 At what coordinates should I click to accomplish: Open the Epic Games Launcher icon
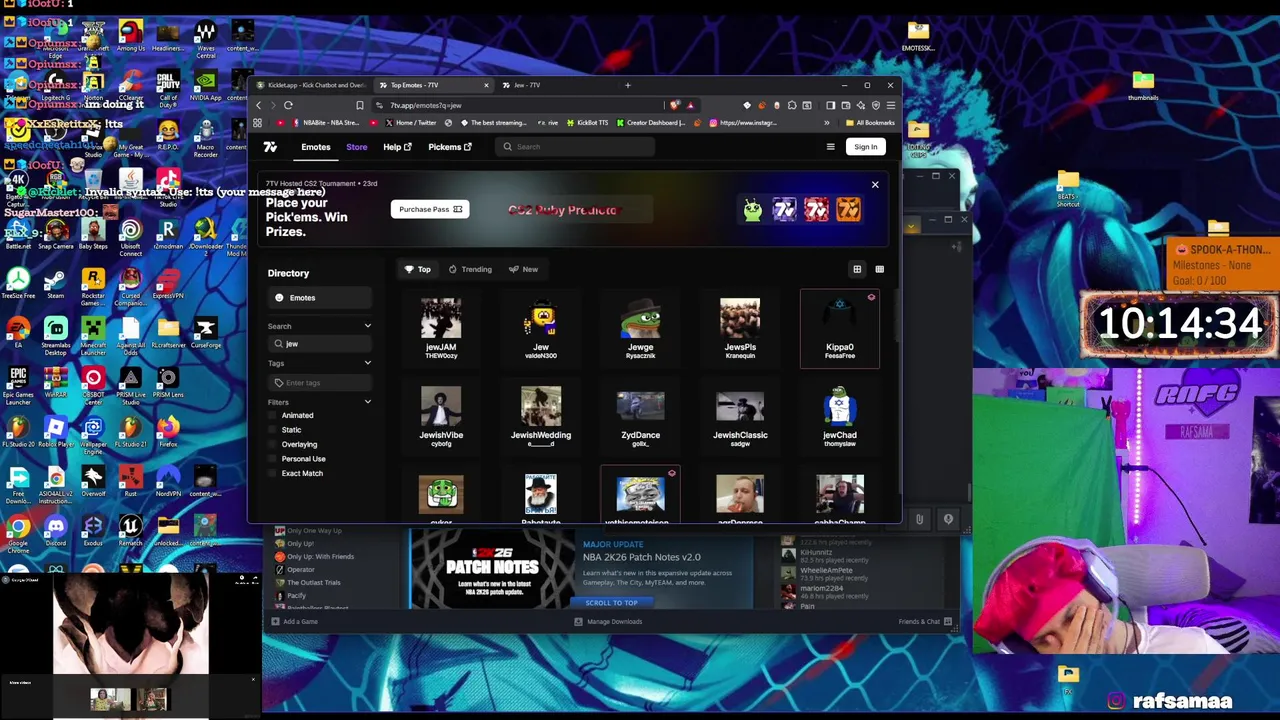click(x=18, y=384)
